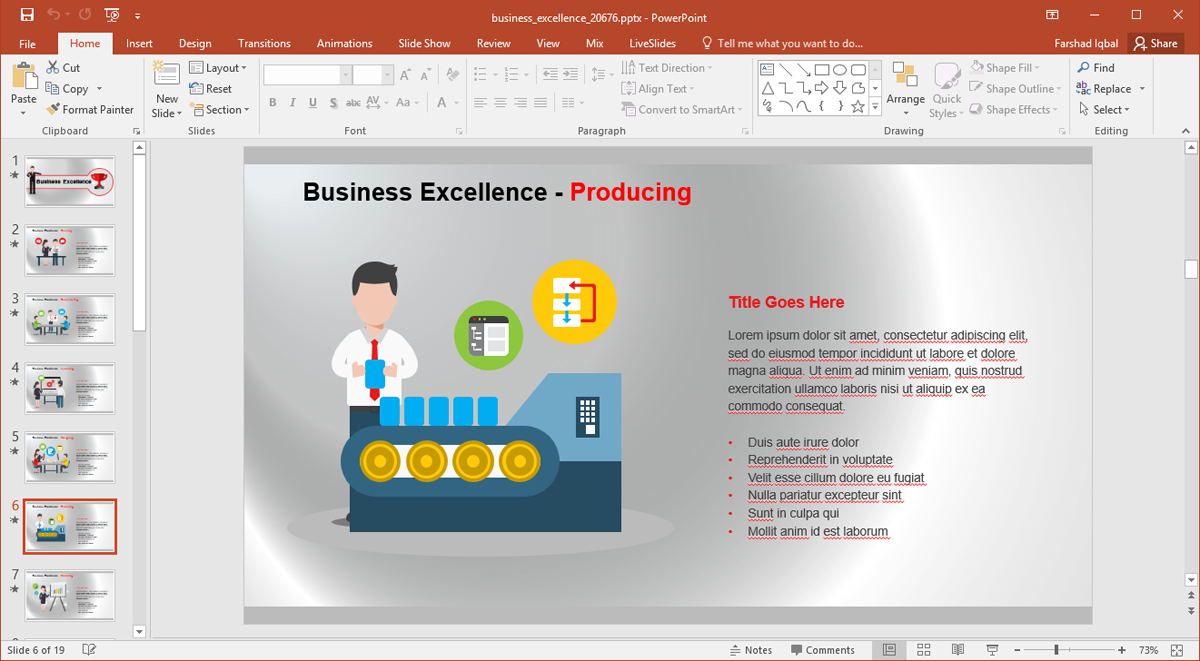Toggle the Notes pane

(x=750, y=650)
